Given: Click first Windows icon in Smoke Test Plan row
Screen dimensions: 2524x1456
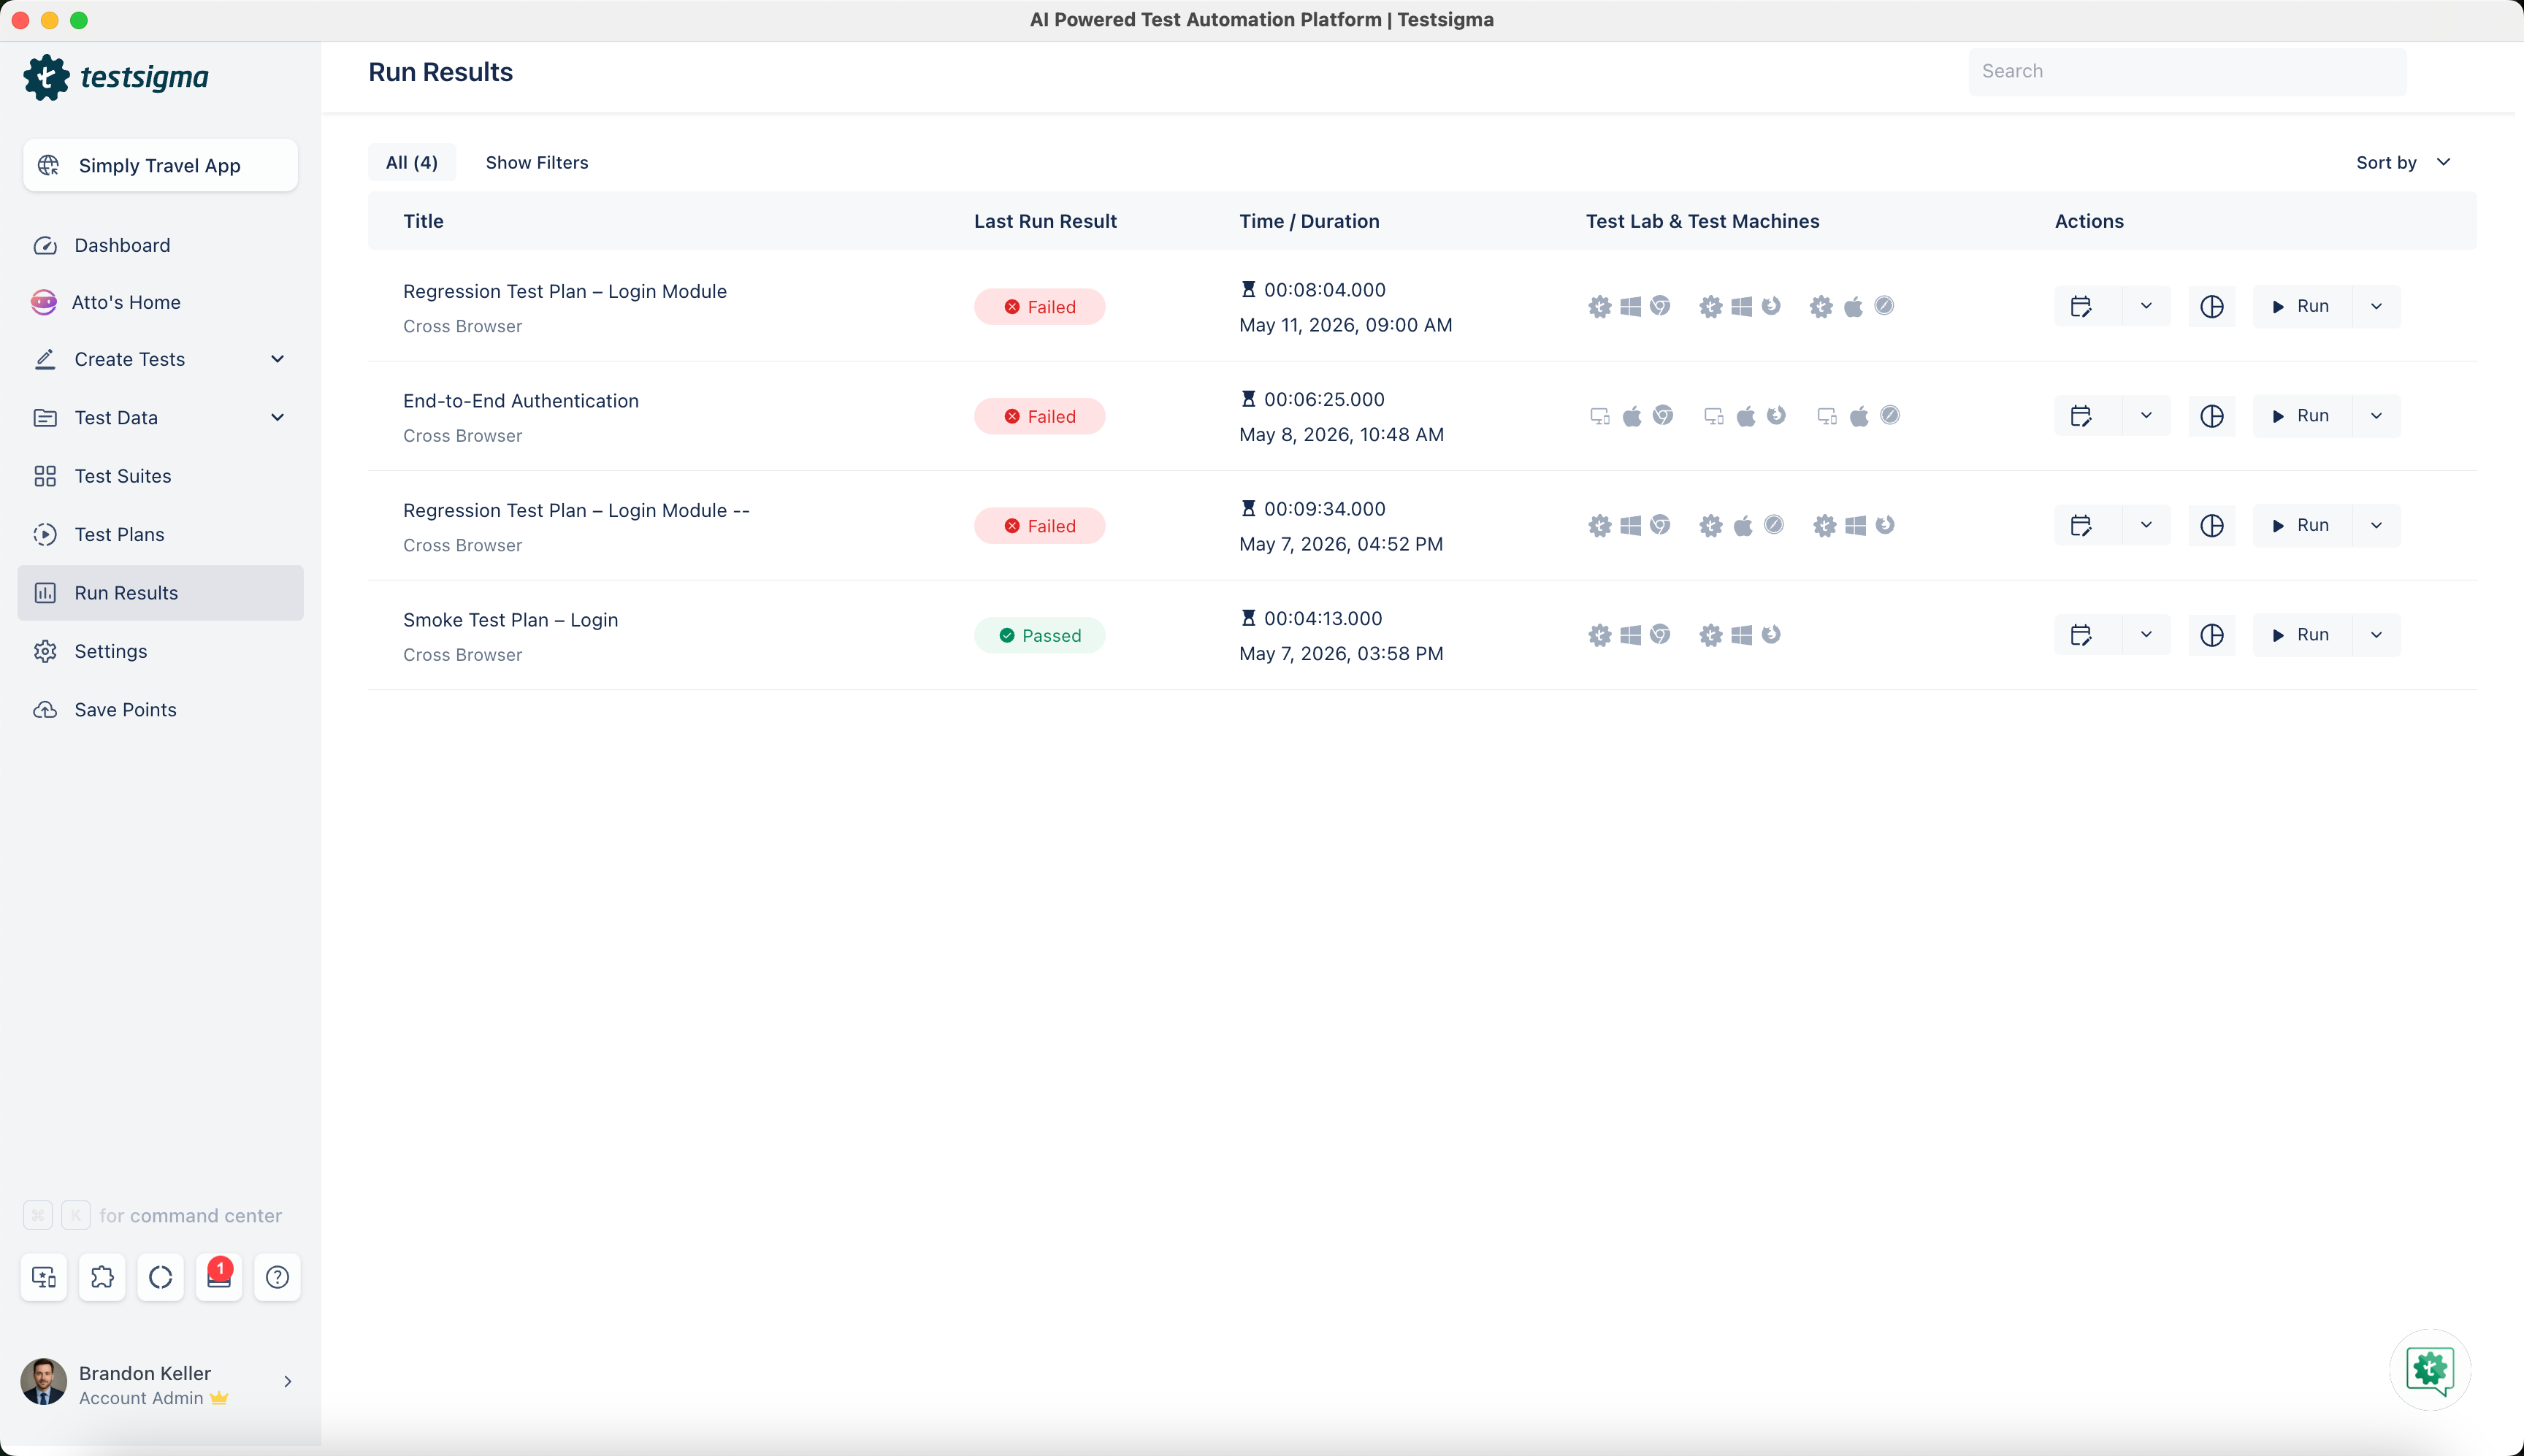Looking at the screenshot, I should click(x=1630, y=635).
